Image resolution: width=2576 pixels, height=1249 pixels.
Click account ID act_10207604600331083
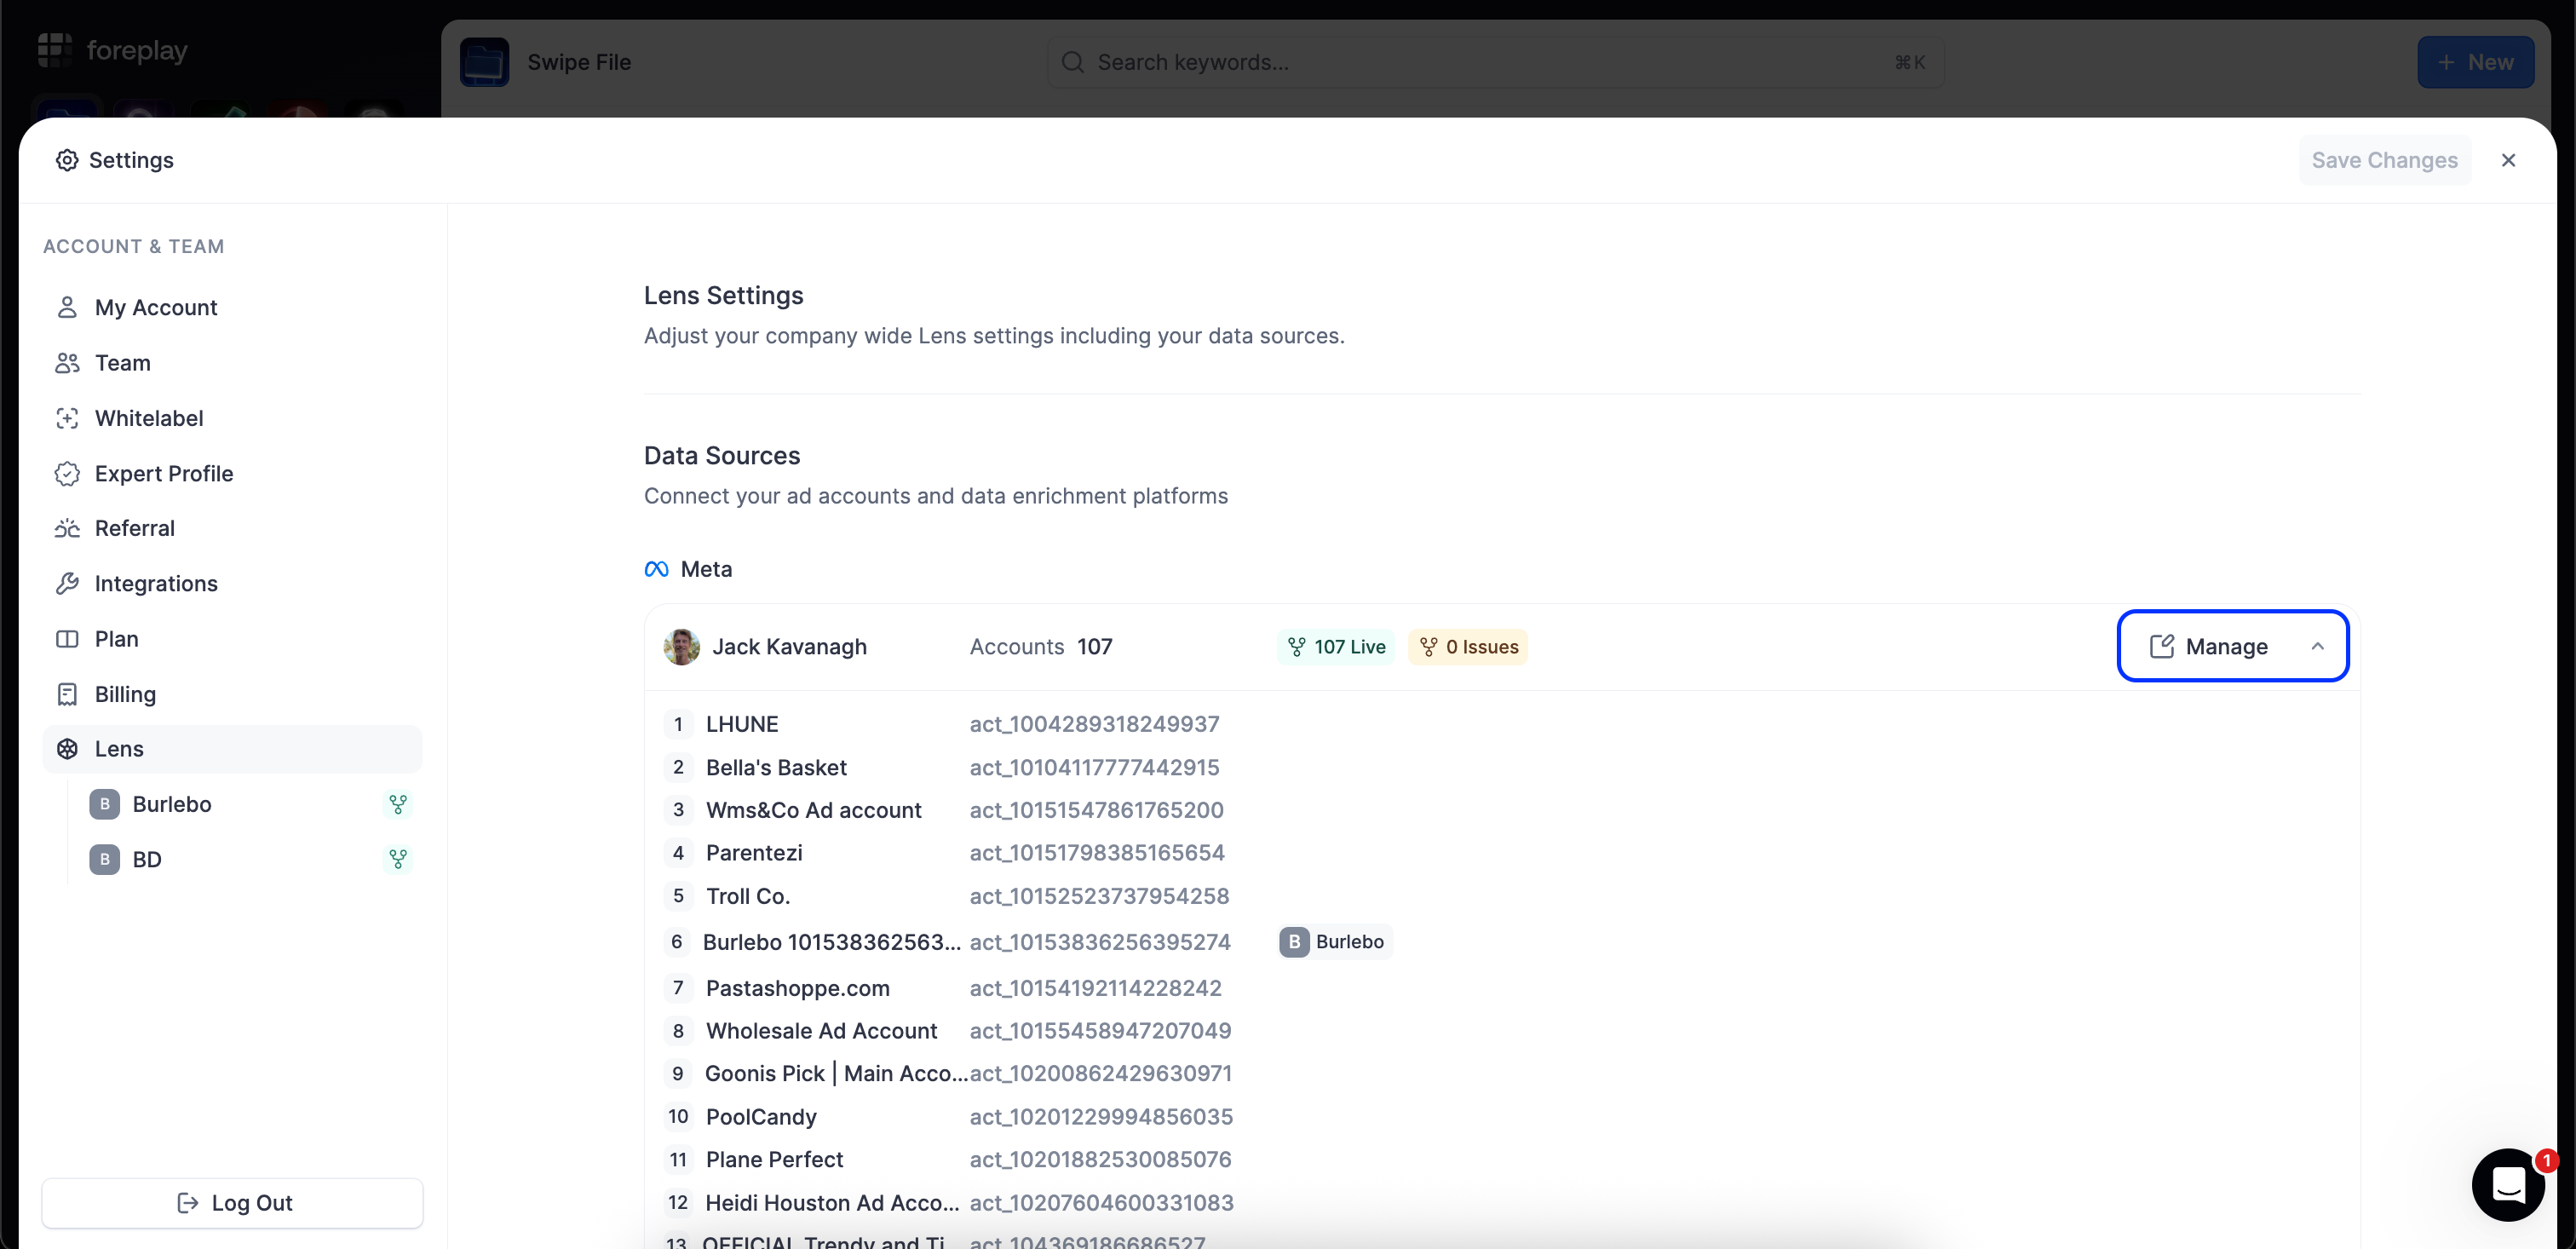pos(1102,1203)
